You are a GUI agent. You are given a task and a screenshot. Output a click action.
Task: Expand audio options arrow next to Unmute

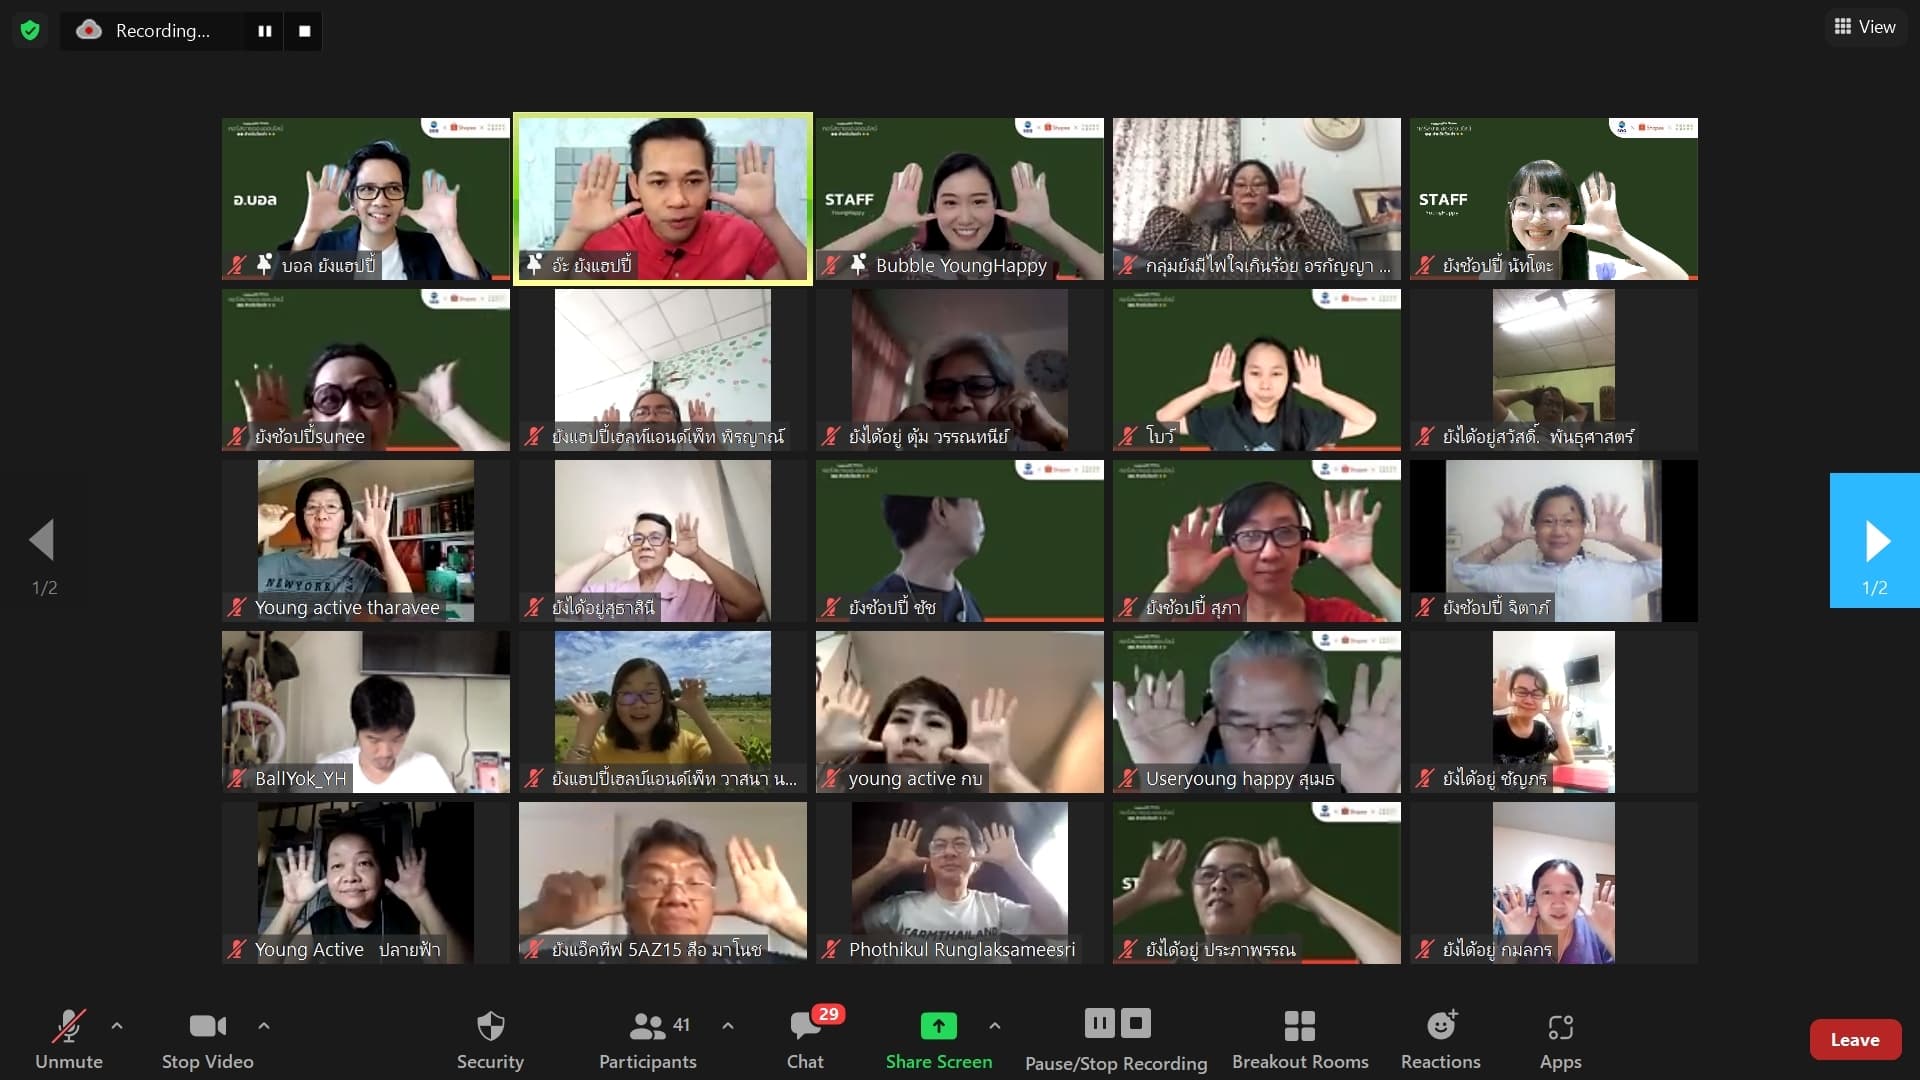click(117, 1025)
